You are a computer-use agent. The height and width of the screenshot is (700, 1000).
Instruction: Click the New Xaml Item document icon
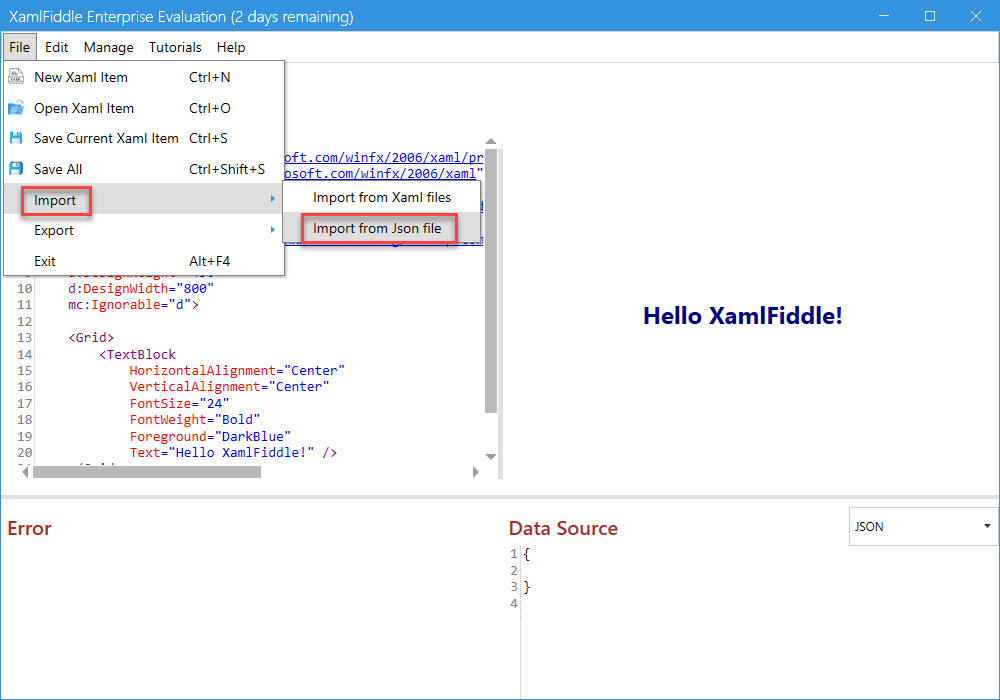tap(16, 77)
